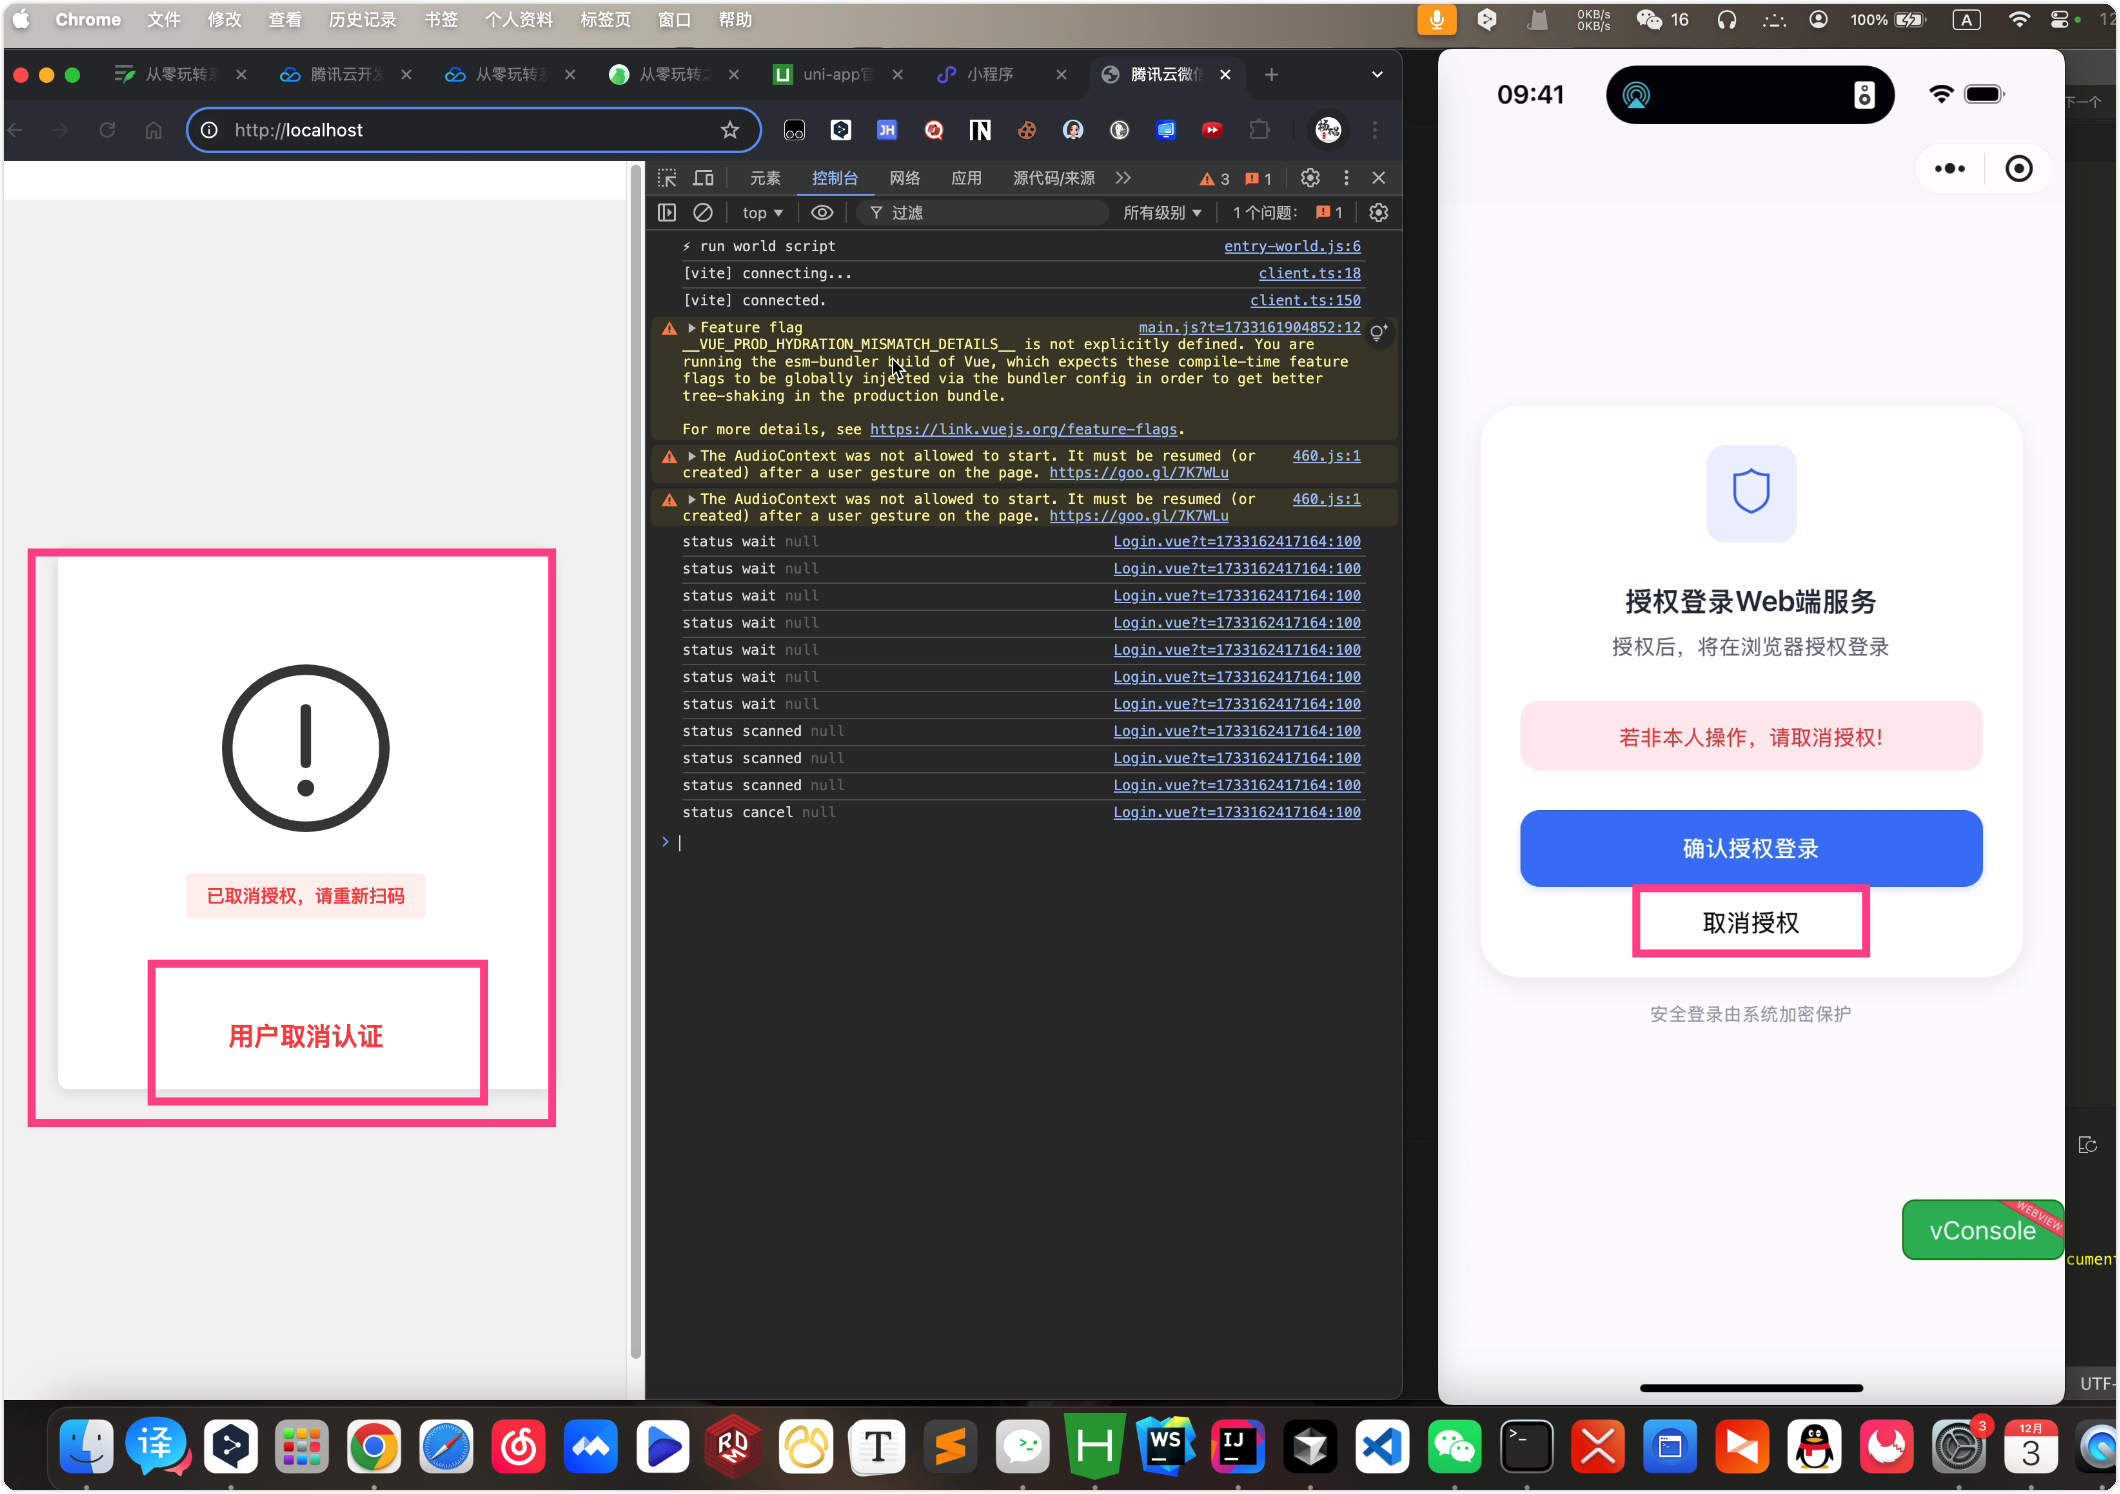Open the Login.vue link on the status cancel row
Screen dimensions: 2120x1494
click(1237, 812)
